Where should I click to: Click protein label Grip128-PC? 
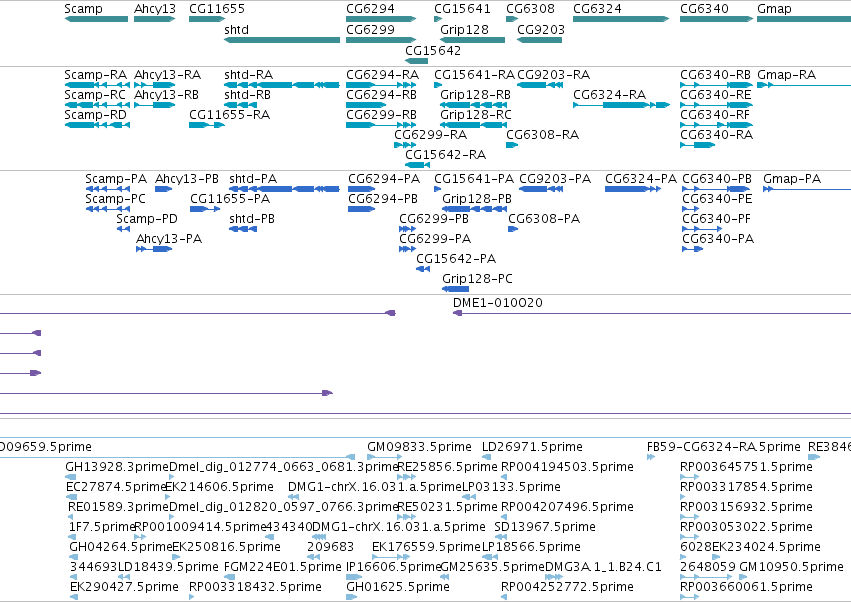click(477, 279)
